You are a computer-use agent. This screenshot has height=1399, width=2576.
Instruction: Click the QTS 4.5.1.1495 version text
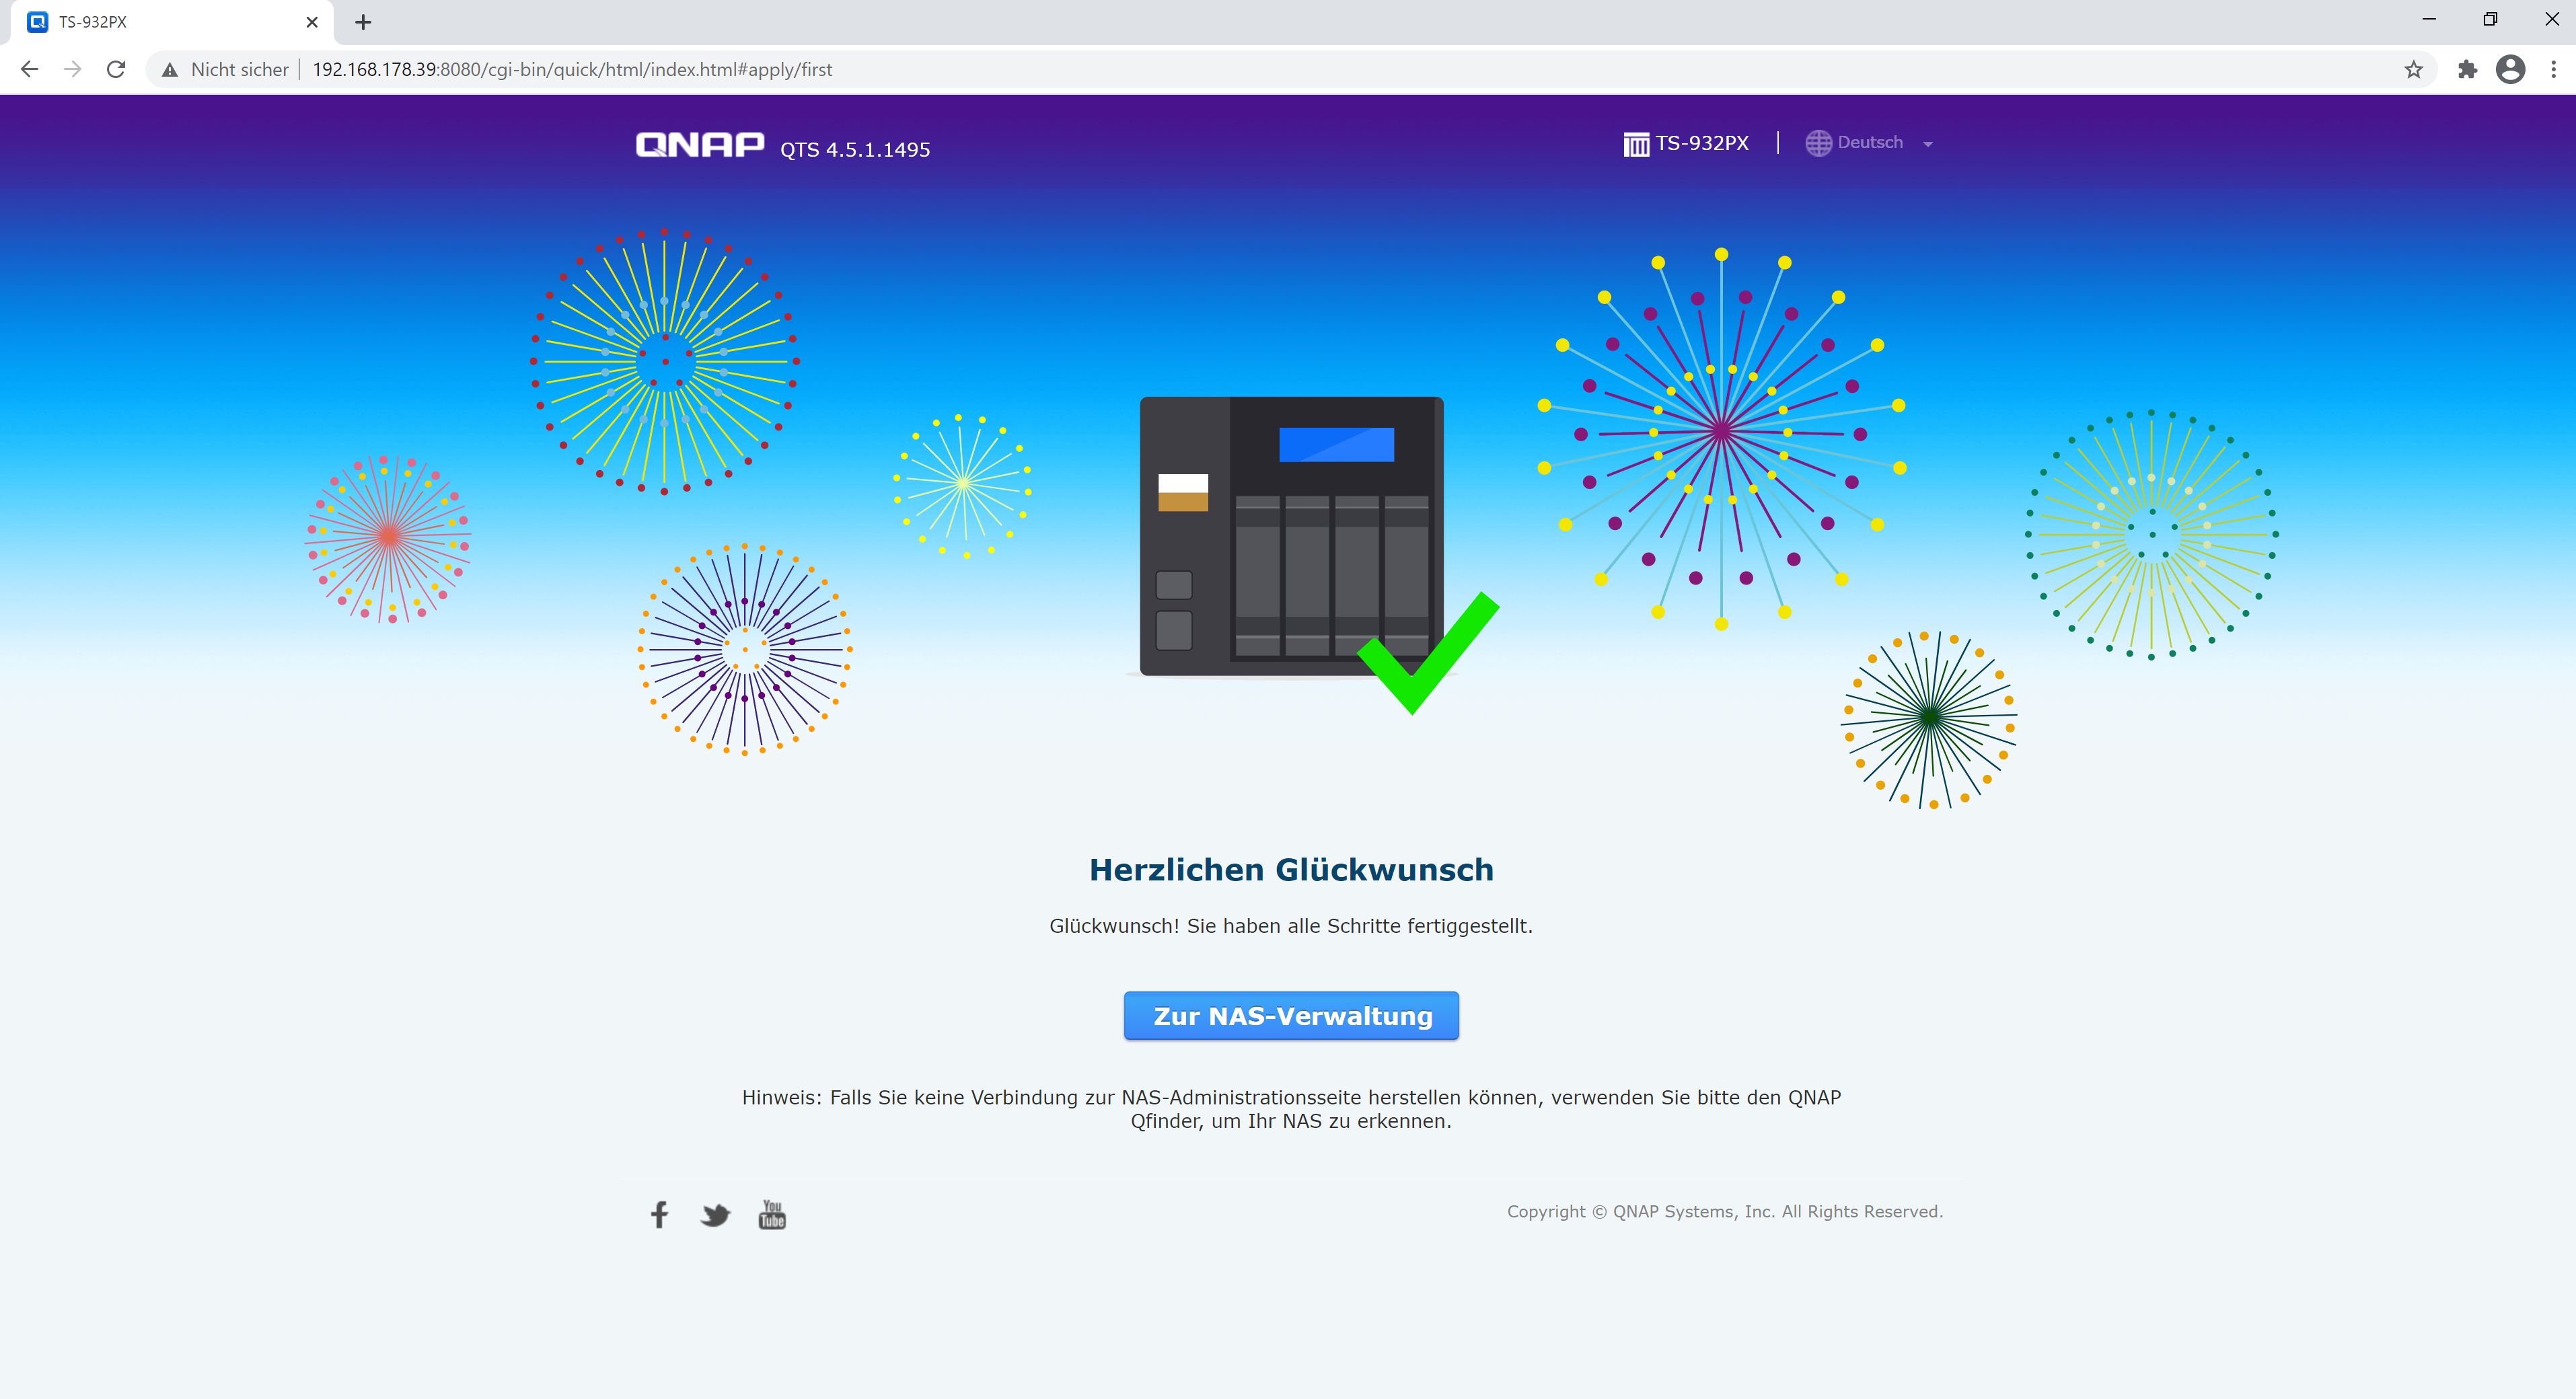click(x=855, y=149)
